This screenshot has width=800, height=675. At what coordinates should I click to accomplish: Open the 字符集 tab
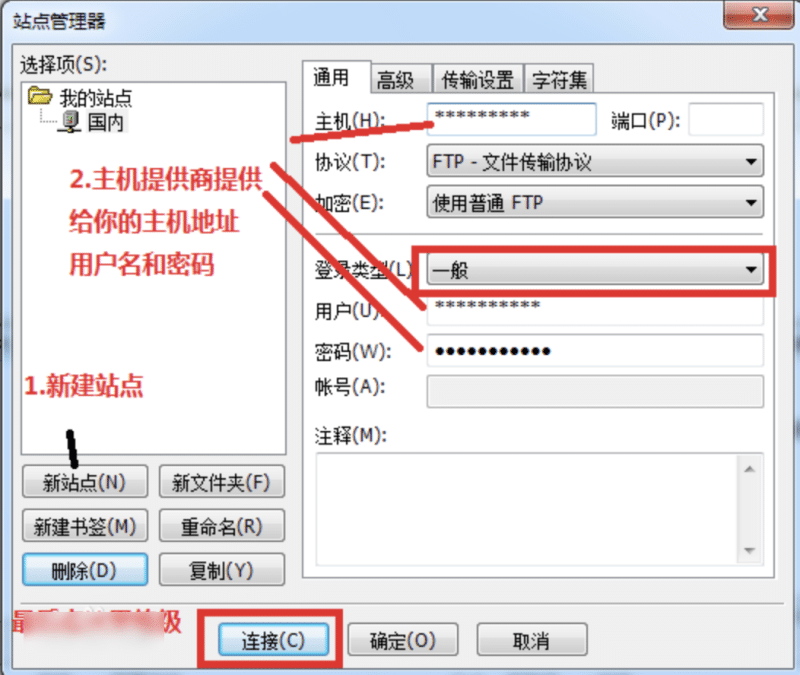(559, 79)
